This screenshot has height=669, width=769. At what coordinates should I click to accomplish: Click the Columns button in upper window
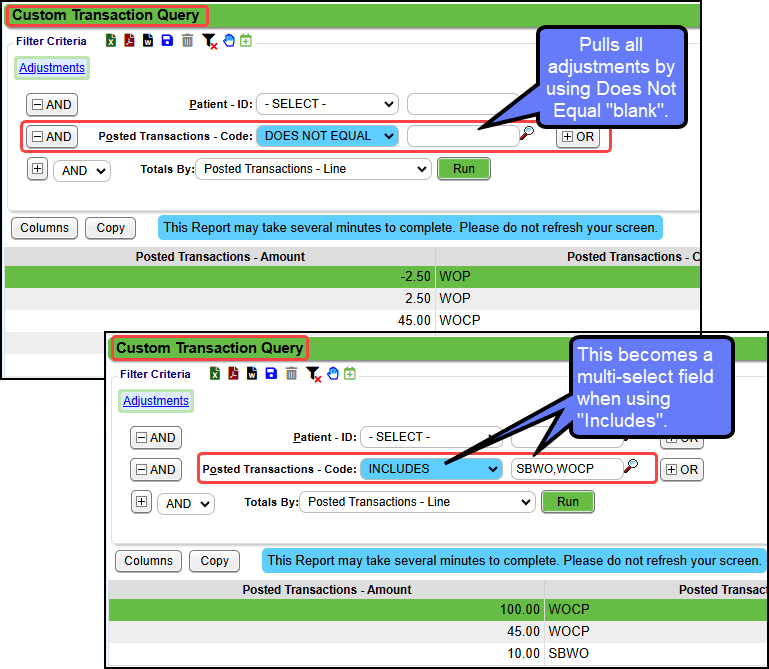(45, 228)
